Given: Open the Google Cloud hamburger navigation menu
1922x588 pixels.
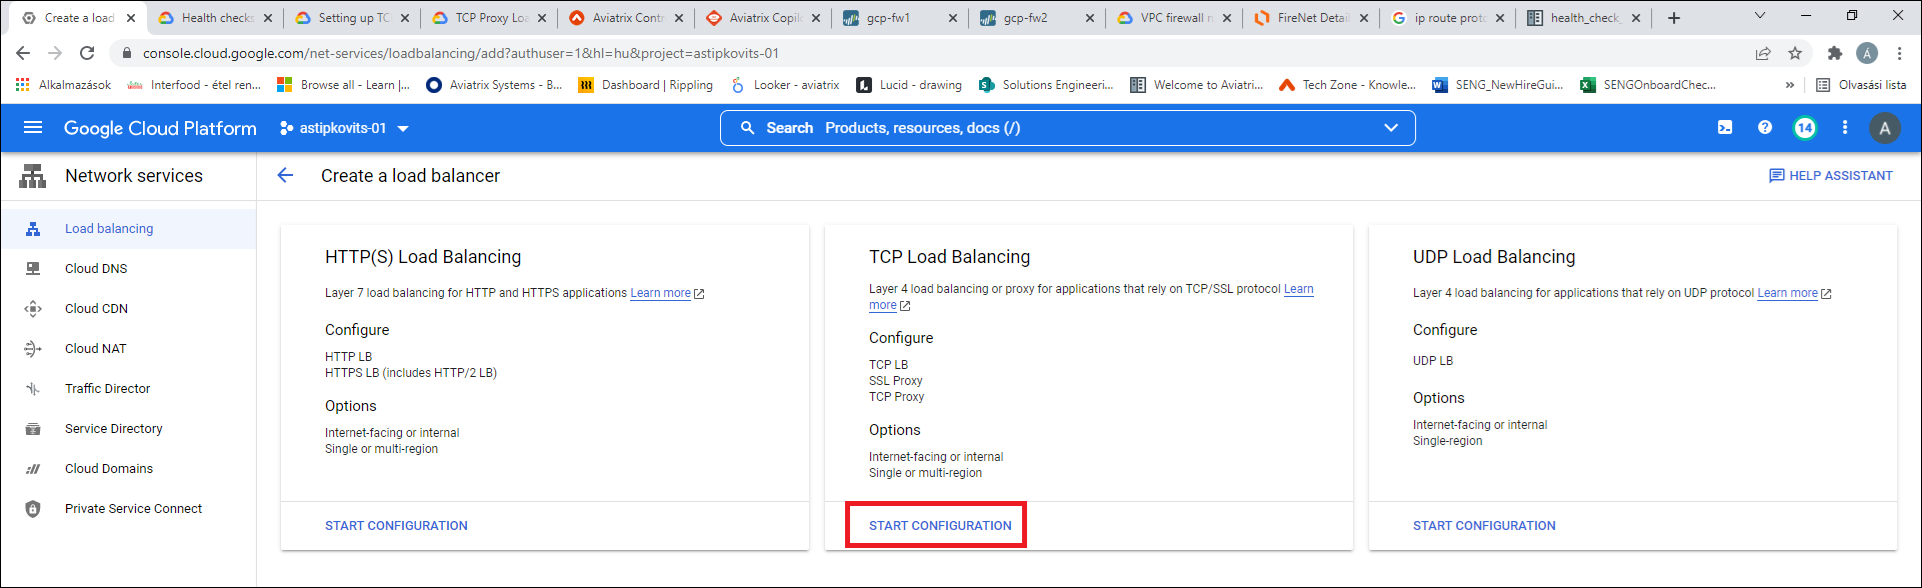Looking at the screenshot, I should pos(33,128).
